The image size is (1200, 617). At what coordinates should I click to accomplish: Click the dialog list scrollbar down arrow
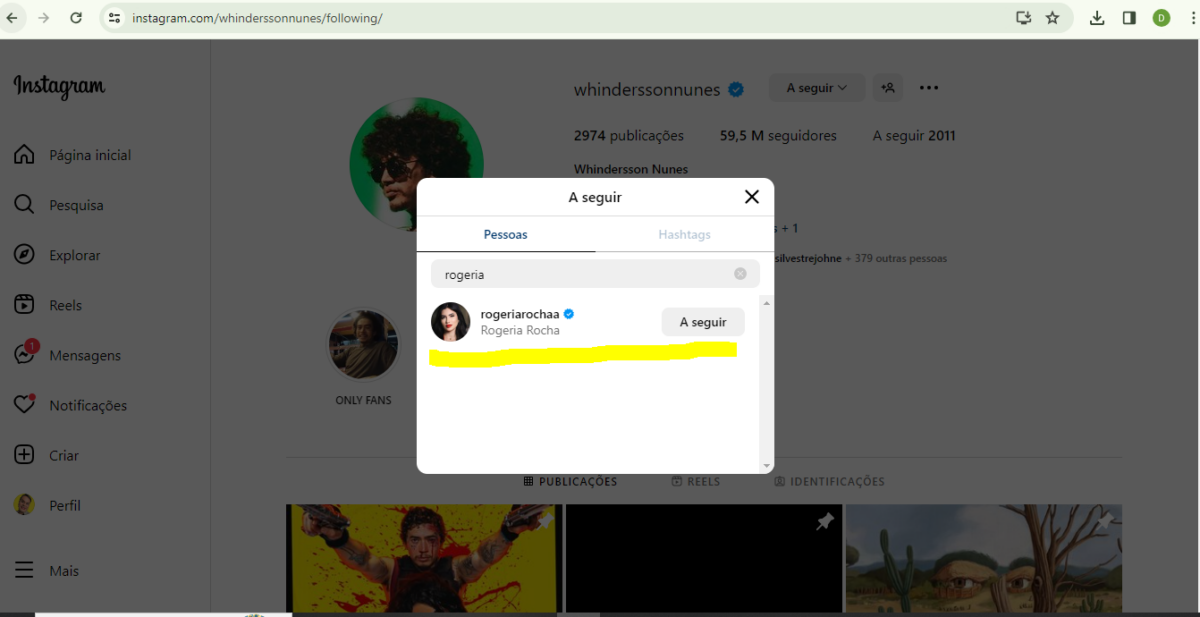click(x=767, y=466)
